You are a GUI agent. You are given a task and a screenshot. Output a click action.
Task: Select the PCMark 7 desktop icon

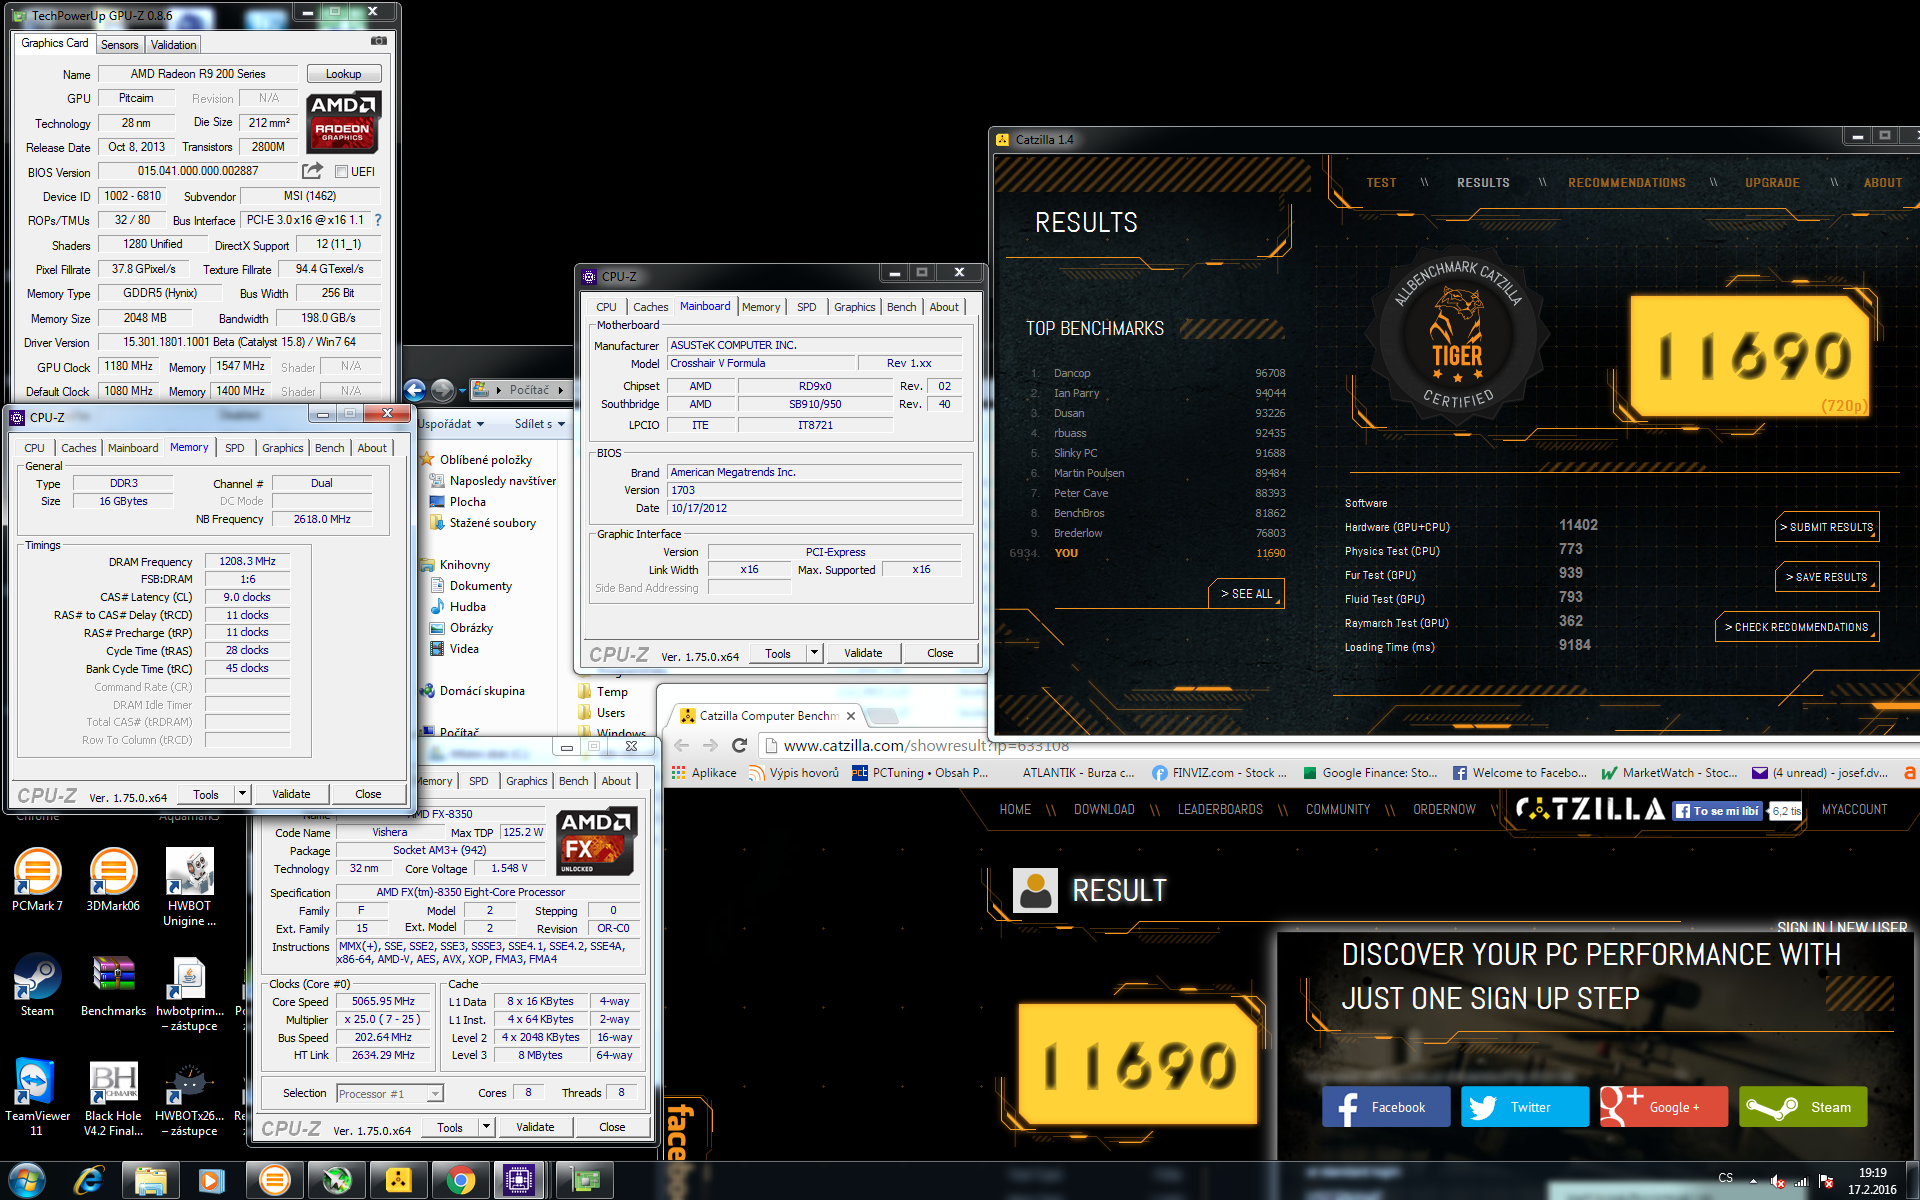tap(37, 880)
